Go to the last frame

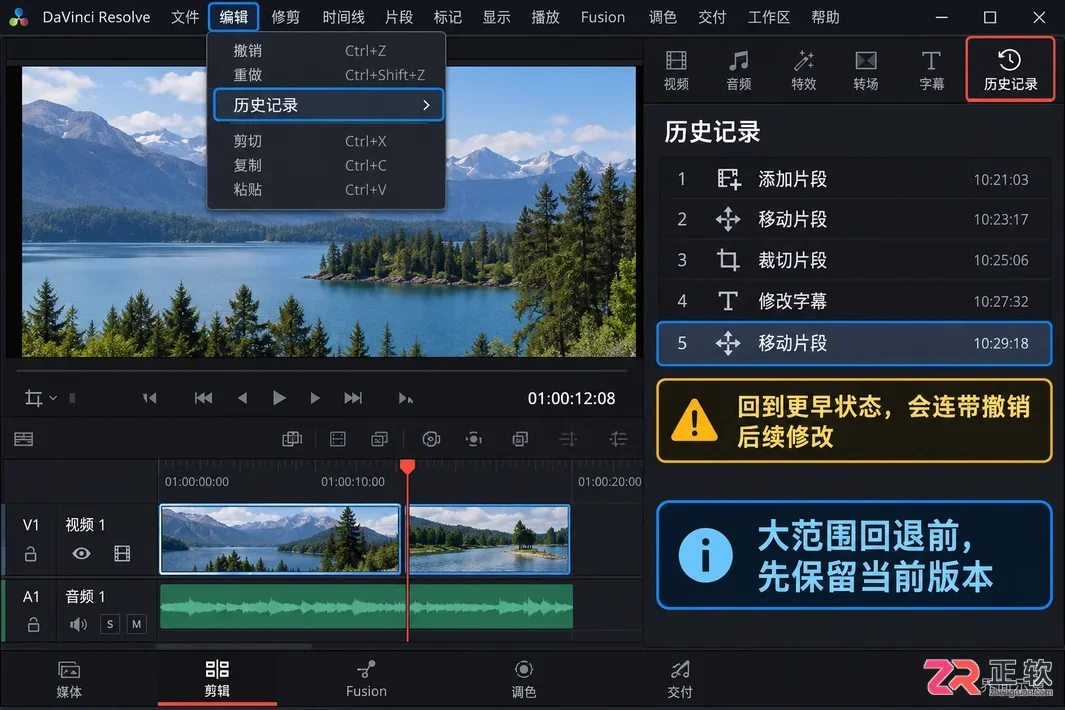pos(353,398)
